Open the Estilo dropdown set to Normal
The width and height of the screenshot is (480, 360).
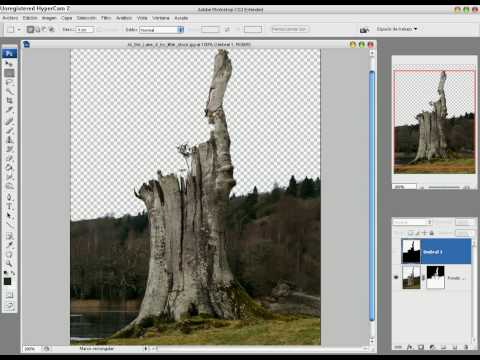tap(161, 30)
